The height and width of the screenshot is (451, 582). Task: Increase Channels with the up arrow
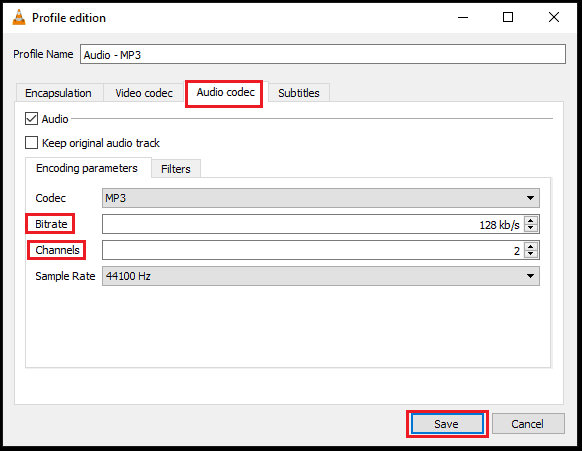[x=531, y=246]
